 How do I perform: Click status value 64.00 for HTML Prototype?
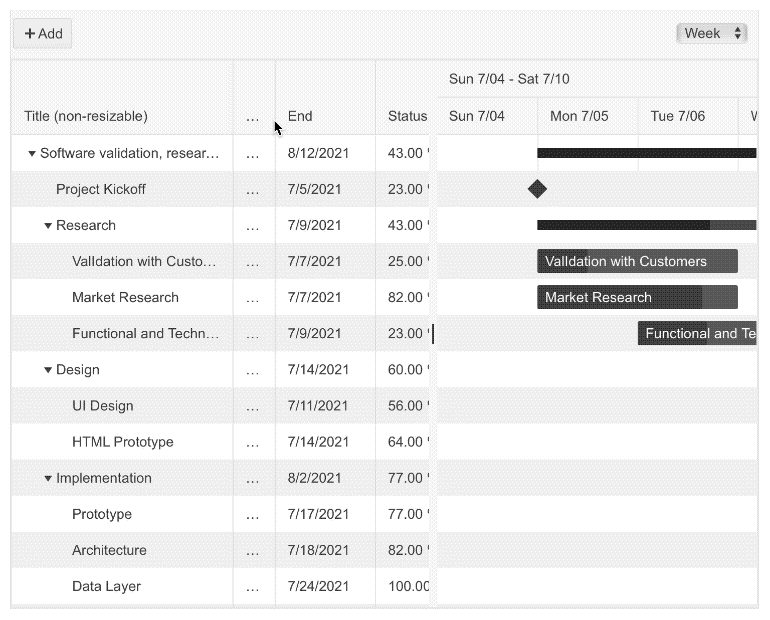(x=403, y=442)
